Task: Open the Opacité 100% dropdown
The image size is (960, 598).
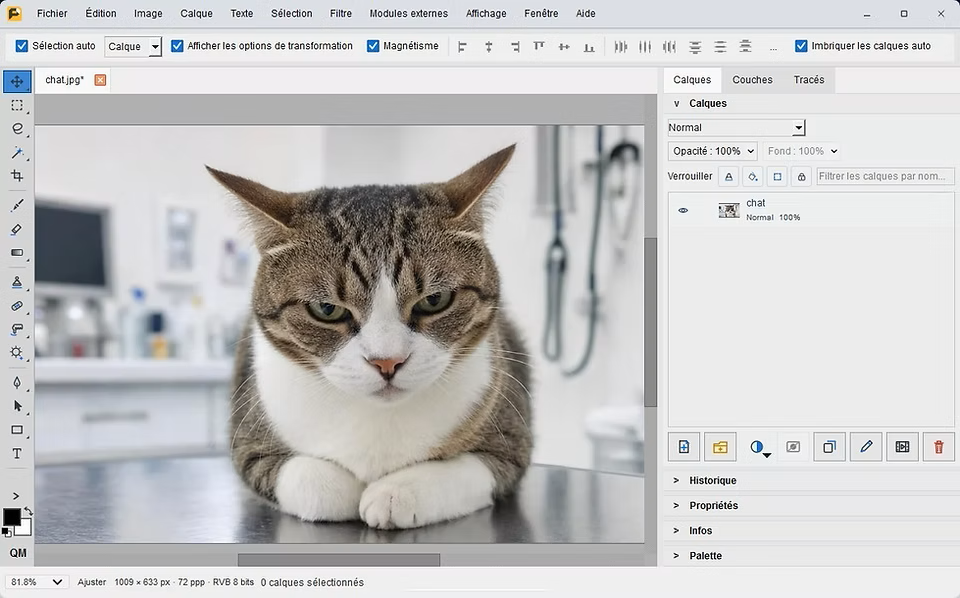Action: (x=713, y=151)
